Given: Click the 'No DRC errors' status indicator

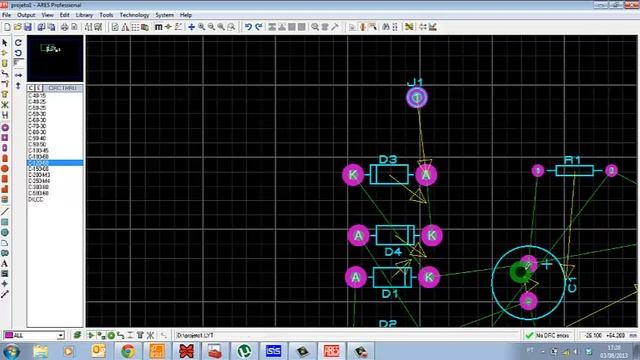Looking at the screenshot, I should pos(548,336).
